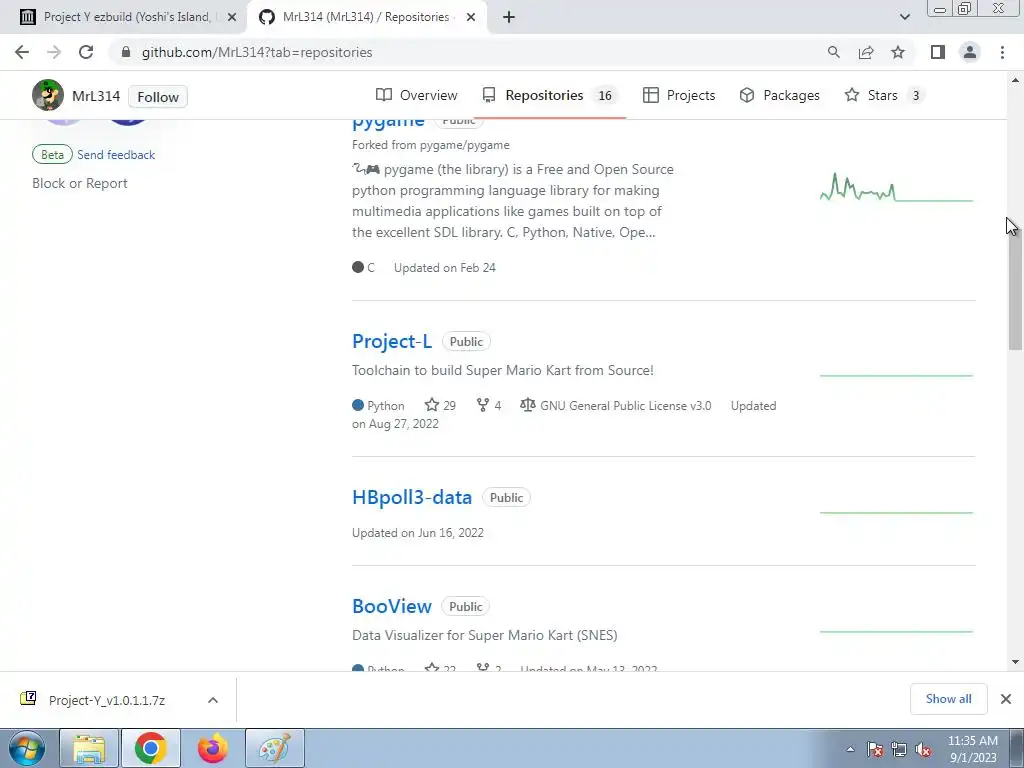Select the MrL314 Repositories browser tab
The width and height of the screenshot is (1024, 768).
click(367, 17)
